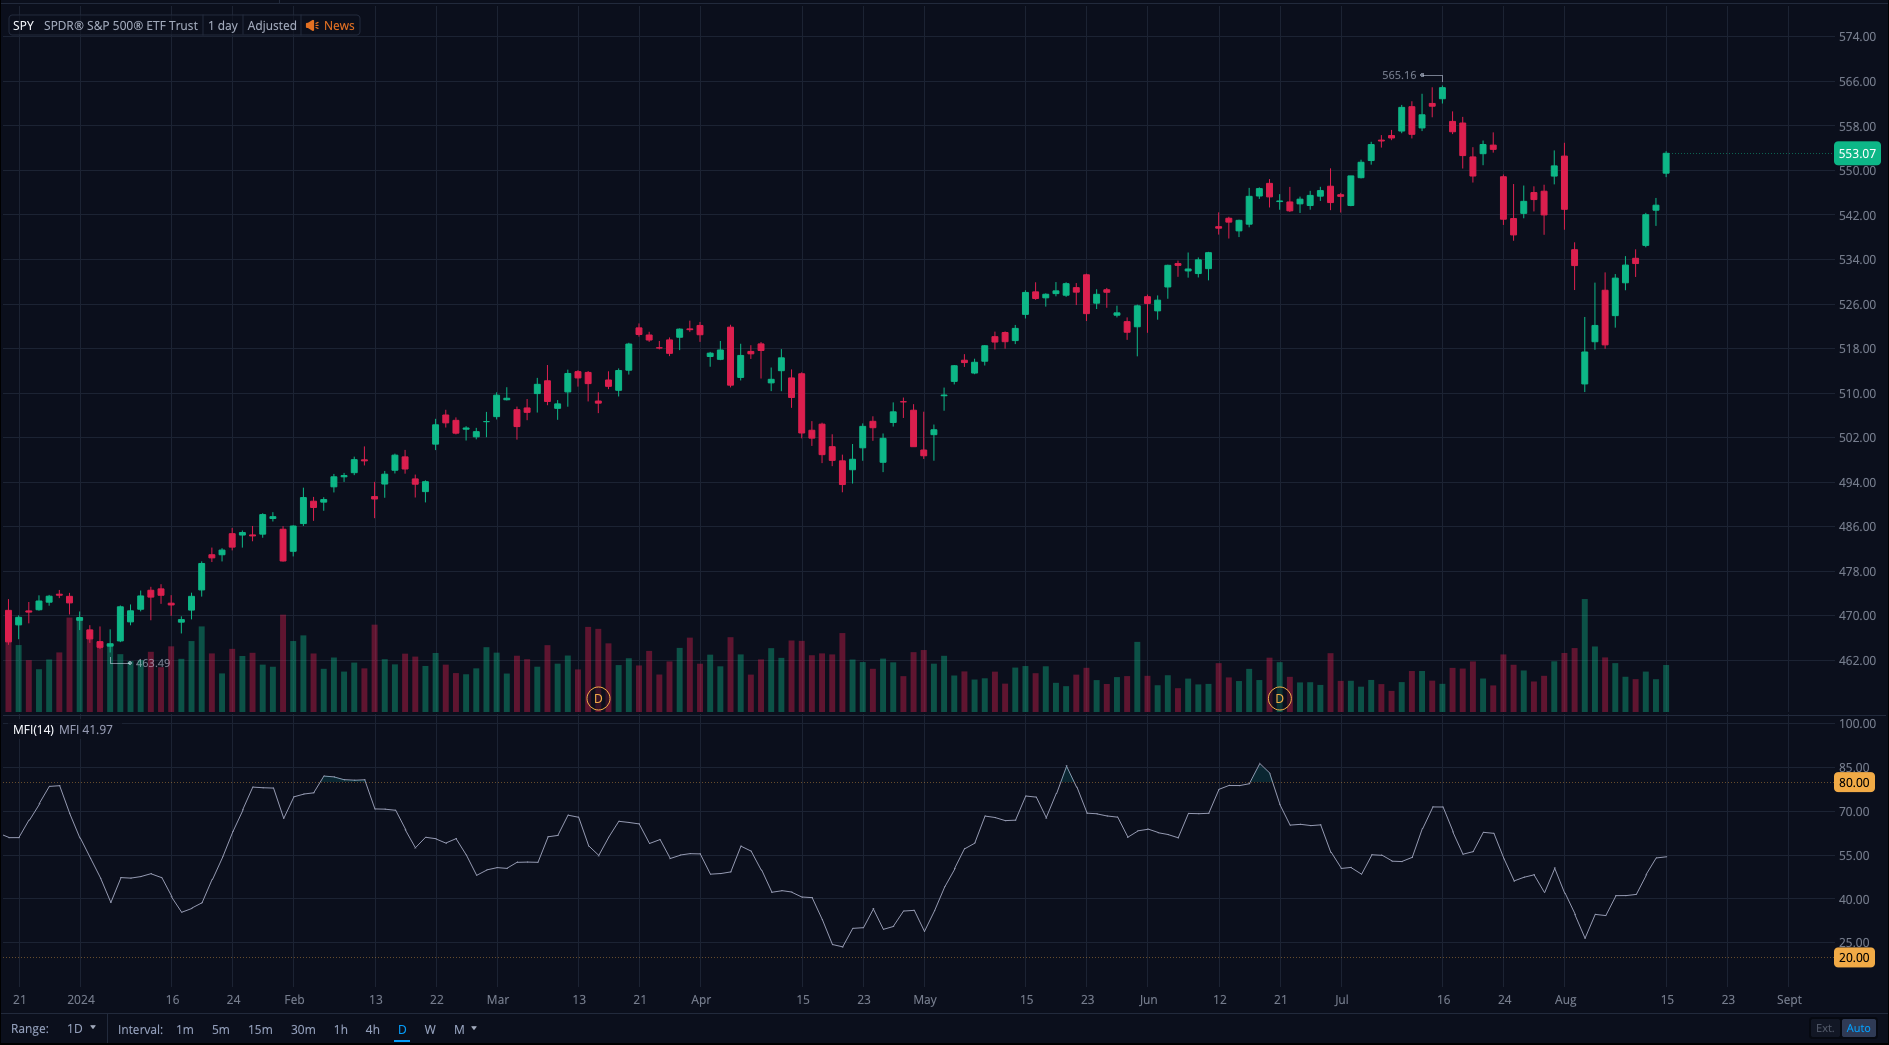Click the June dividend D marker
This screenshot has height=1045, width=1889.
point(1279,698)
